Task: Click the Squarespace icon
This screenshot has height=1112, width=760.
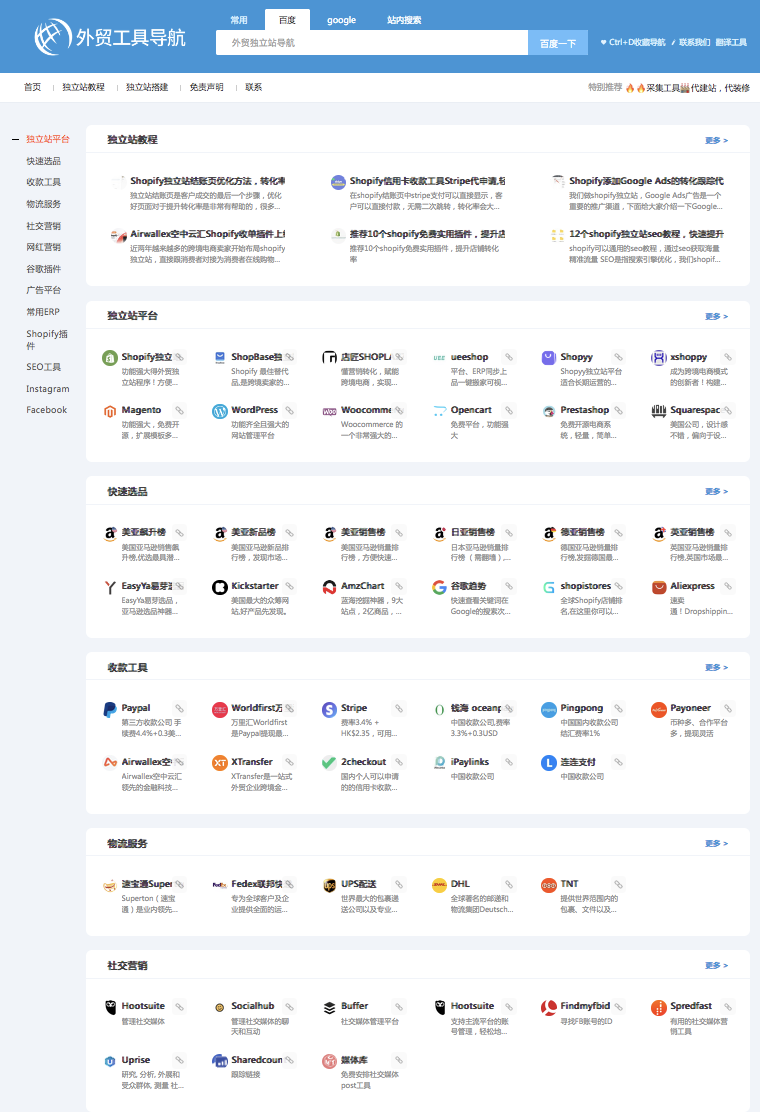Action: [659, 411]
